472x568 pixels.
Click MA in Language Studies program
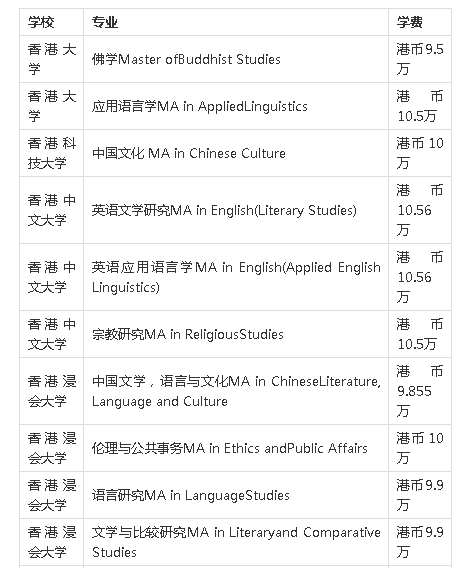point(236,495)
